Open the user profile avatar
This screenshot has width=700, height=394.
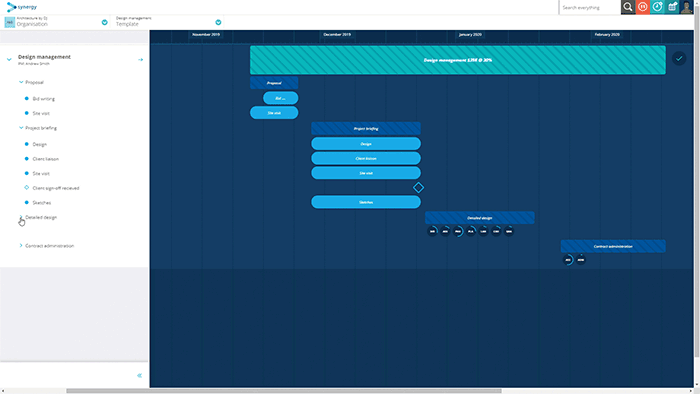686,7
